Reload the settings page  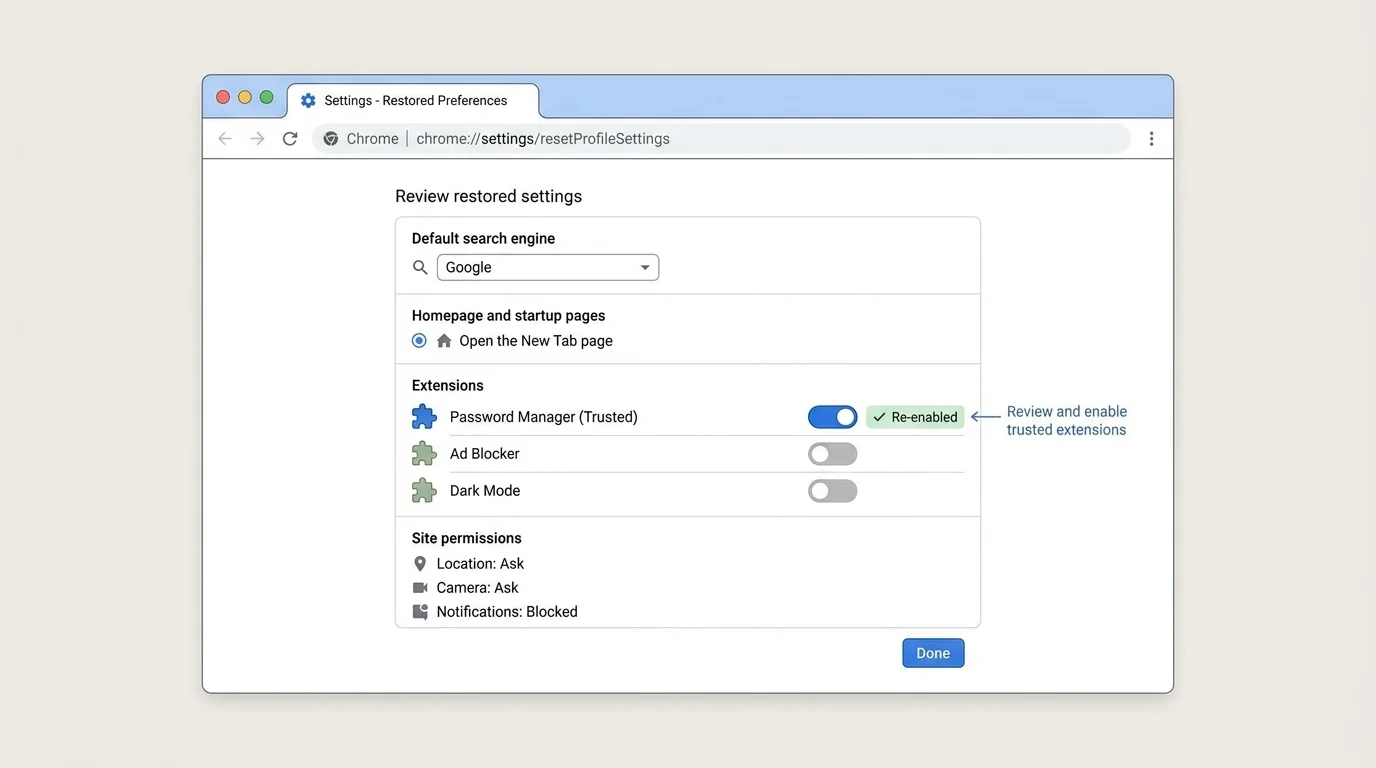coord(290,139)
